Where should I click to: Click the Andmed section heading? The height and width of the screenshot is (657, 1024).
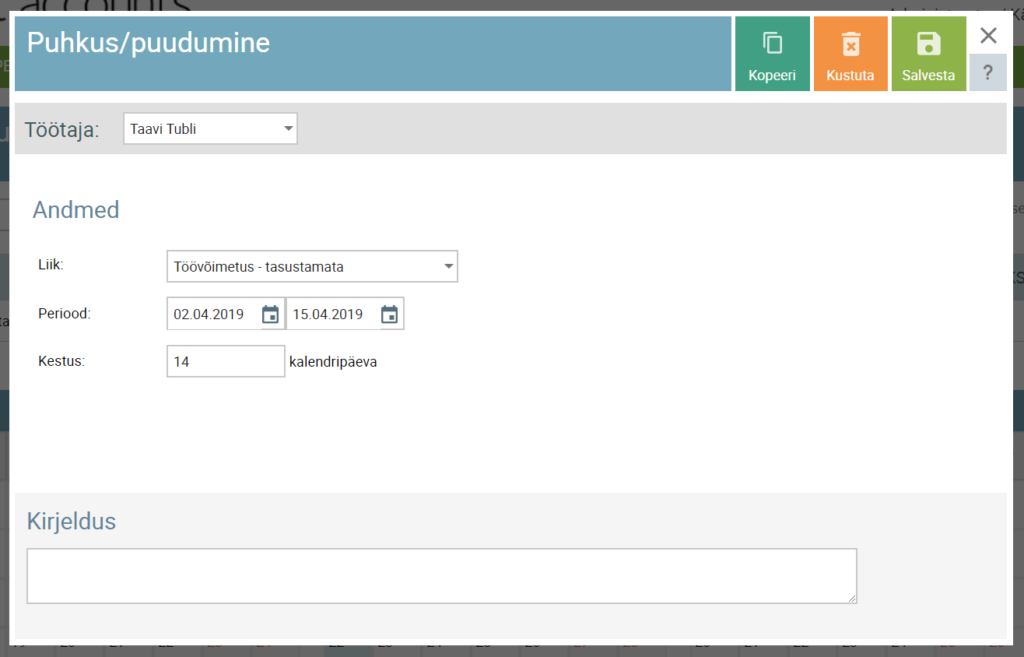pyautogui.click(x=76, y=210)
